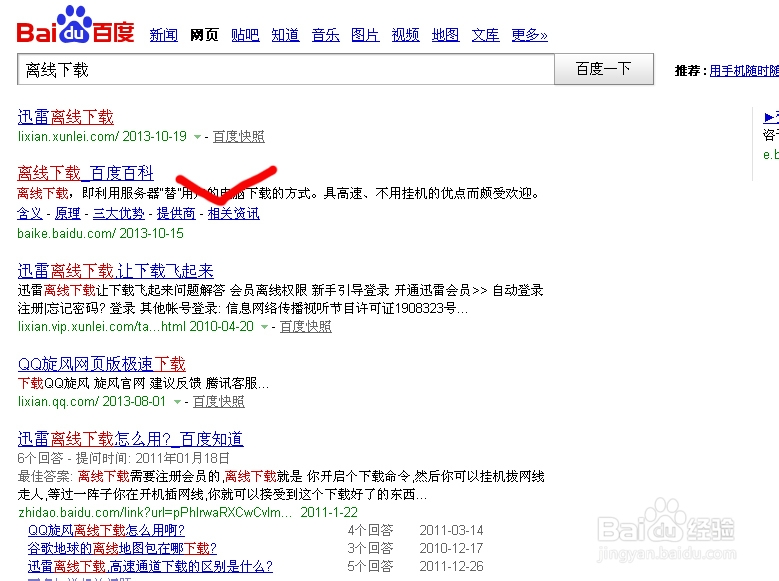Viewport: 779px width, 581px height.
Task: Expand dropdown arrow next to lixian.xunlei.com 2013-10-19
Action: 197,137
